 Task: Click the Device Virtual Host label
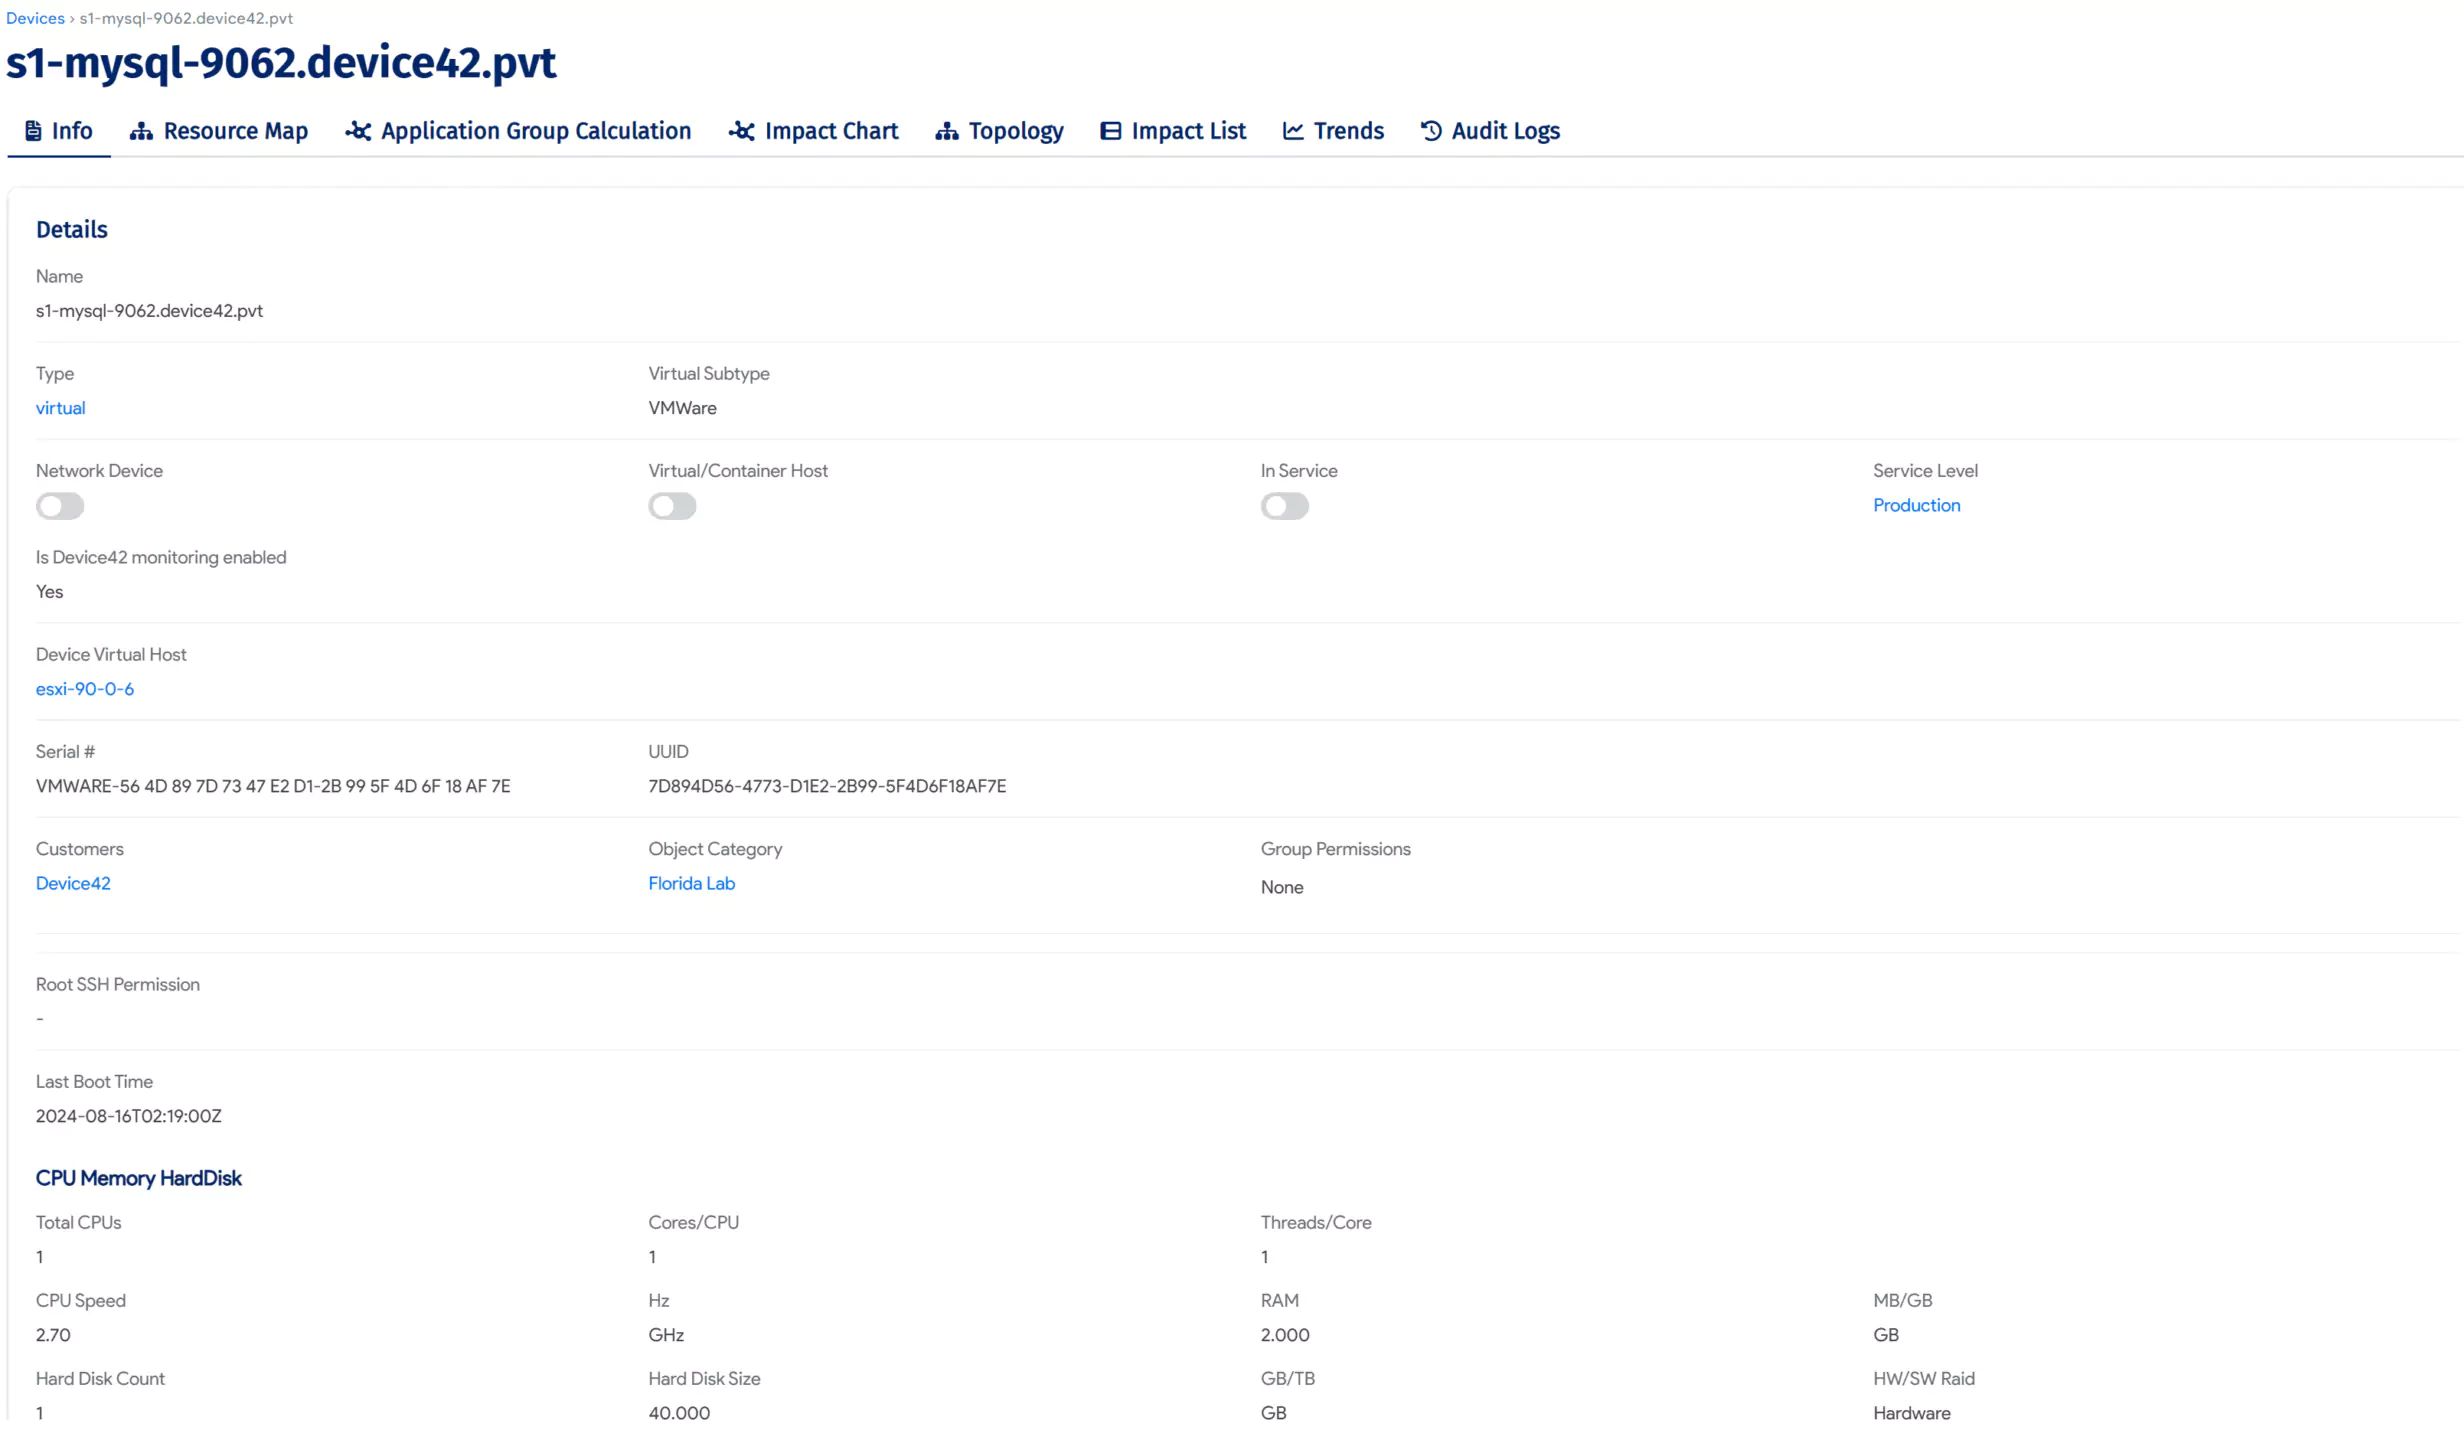[x=111, y=654]
